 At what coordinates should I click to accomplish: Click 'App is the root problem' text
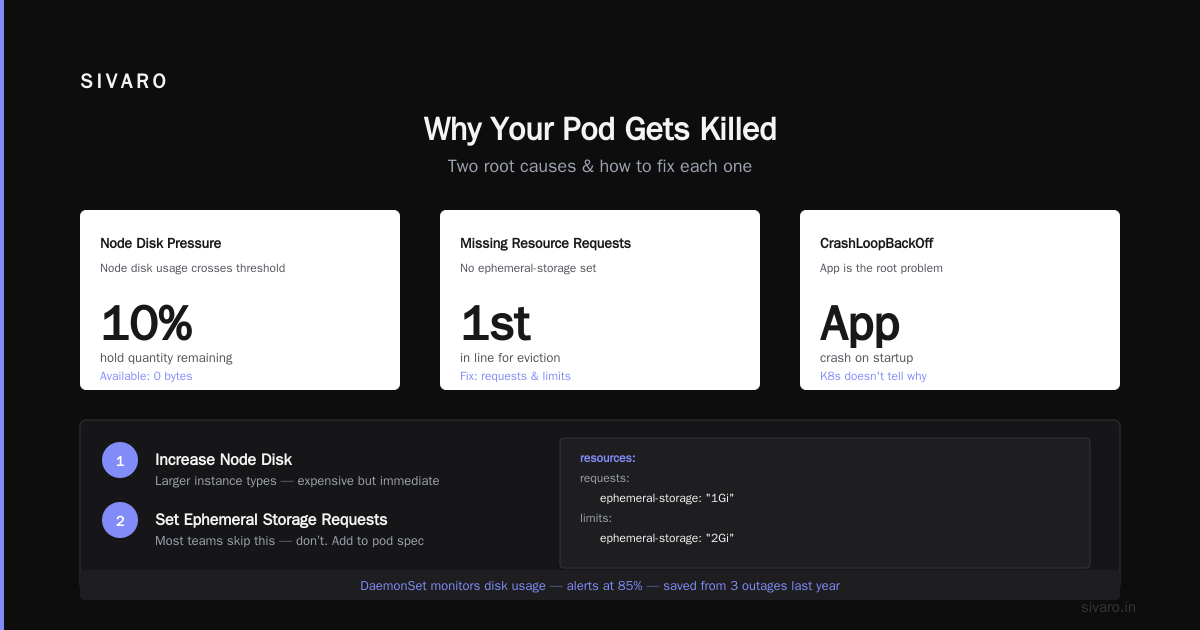pos(881,268)
